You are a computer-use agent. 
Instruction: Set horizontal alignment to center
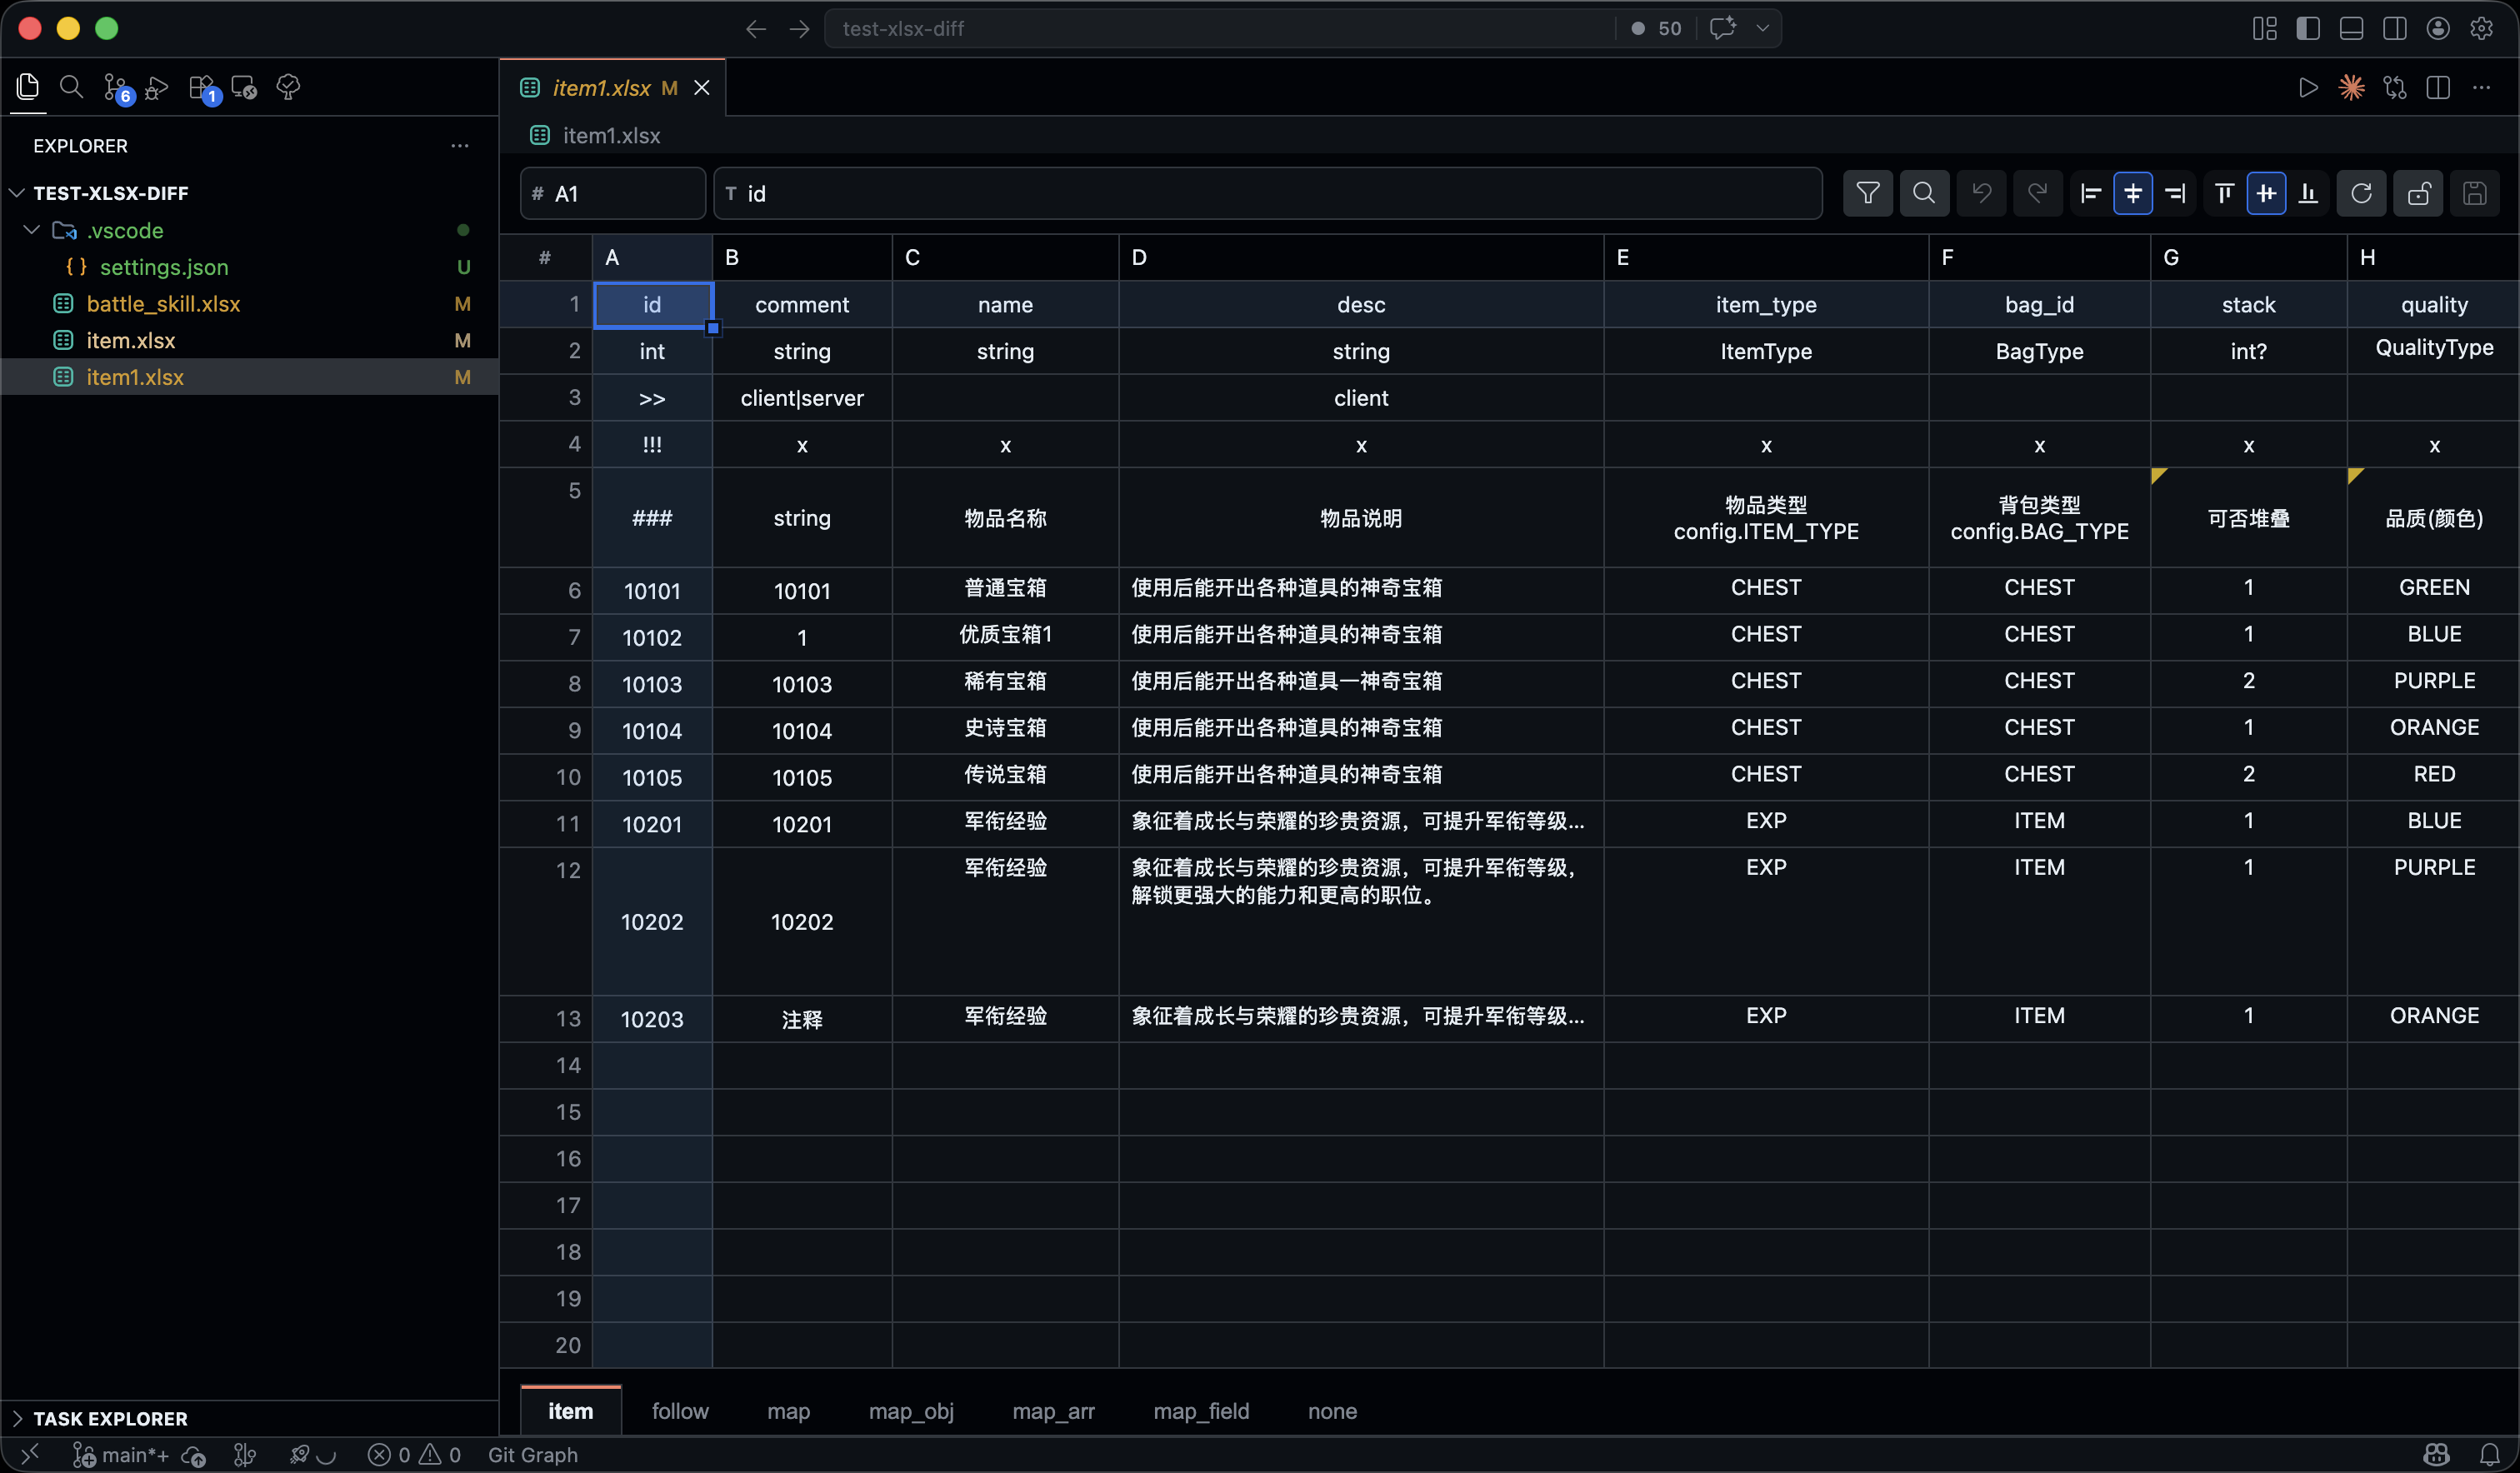pos(2132,193)
